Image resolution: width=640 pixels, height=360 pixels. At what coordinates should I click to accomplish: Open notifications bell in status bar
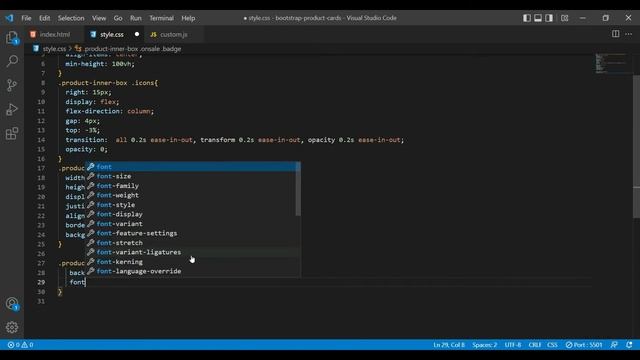tap(629, 345)
